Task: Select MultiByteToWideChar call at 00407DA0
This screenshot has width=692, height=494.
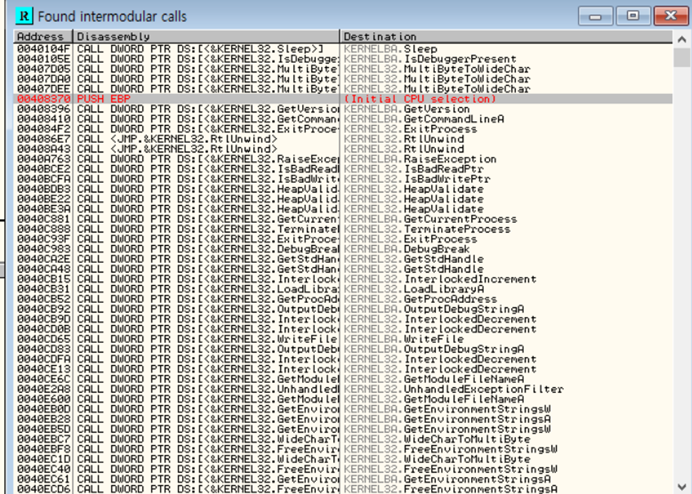Action: point(343,79)
